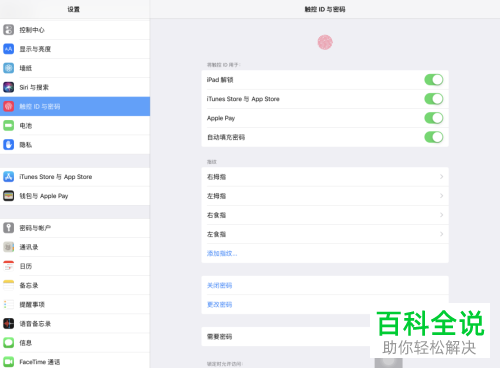Select FaceTime 通话 in the sidebar
500x368 pixels.
coord(75,361)
